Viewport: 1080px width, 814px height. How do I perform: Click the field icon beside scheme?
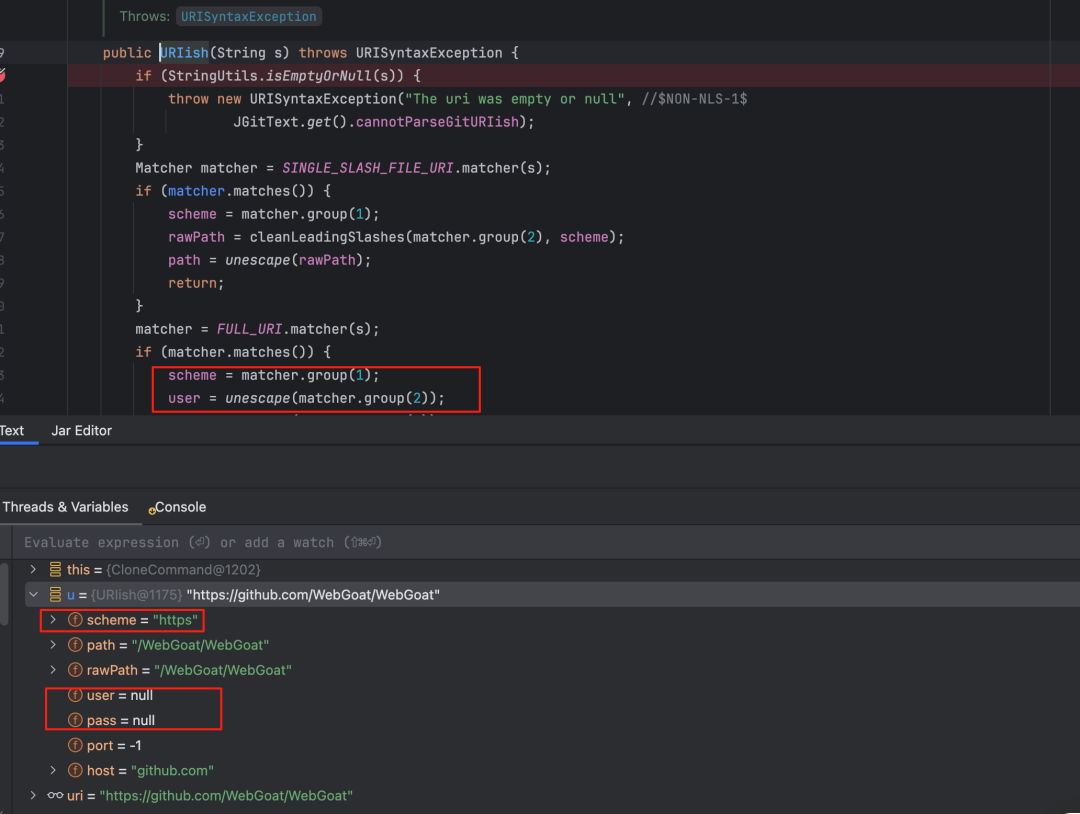pos(75,620)
